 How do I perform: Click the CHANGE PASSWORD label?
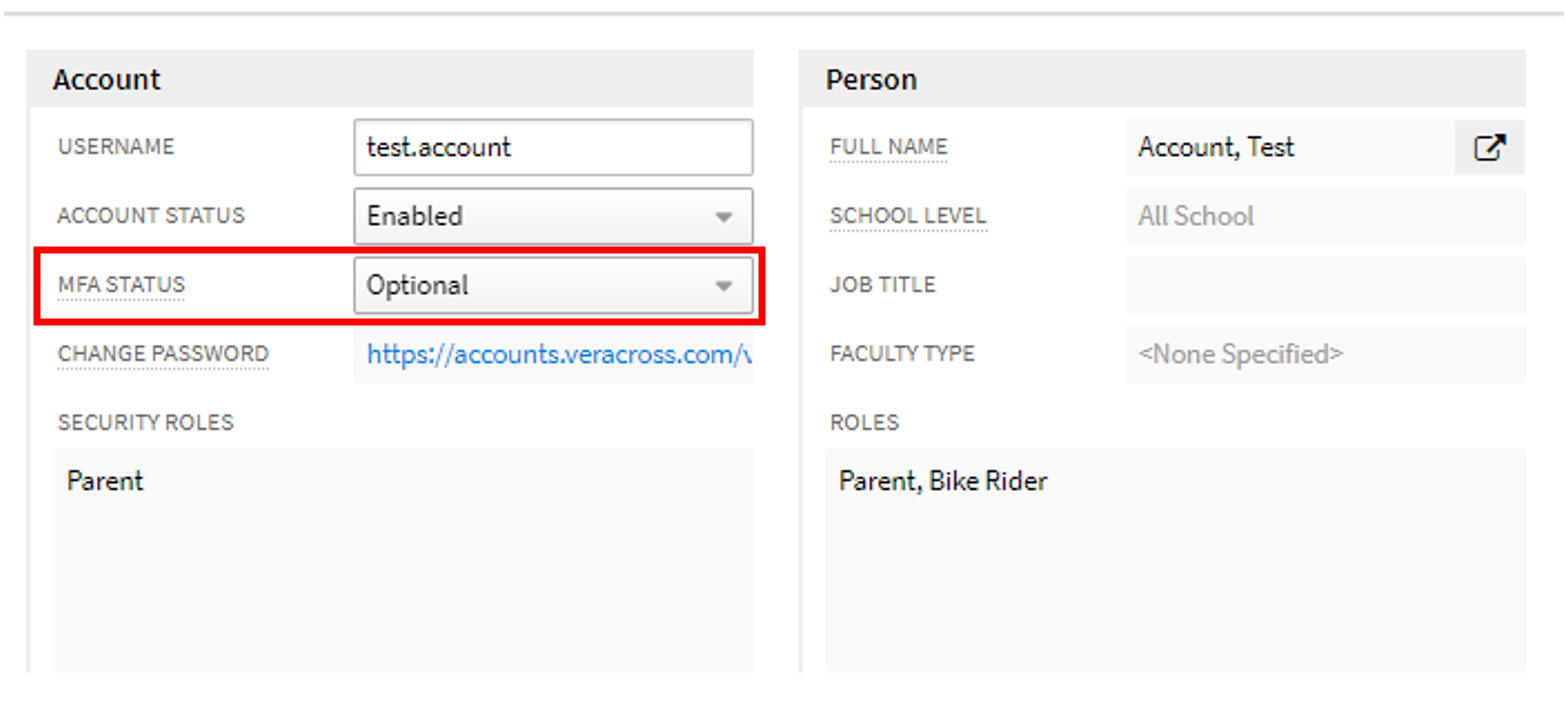pyautogui.click(x=163, y=354)
